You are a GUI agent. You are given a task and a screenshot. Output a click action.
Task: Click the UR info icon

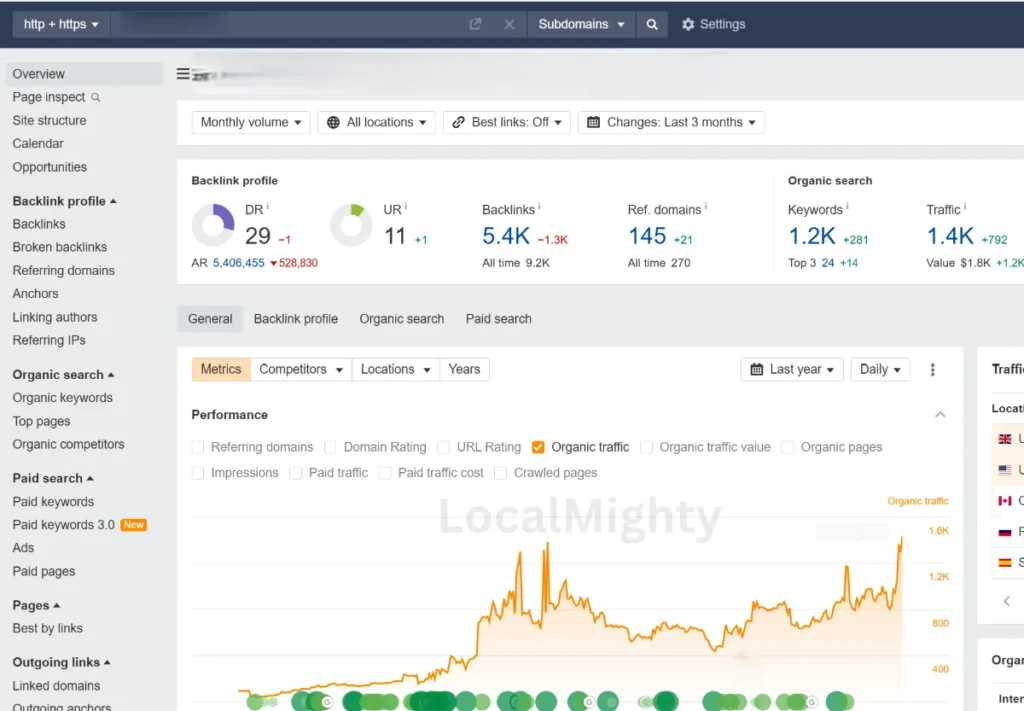pos(406,206)
